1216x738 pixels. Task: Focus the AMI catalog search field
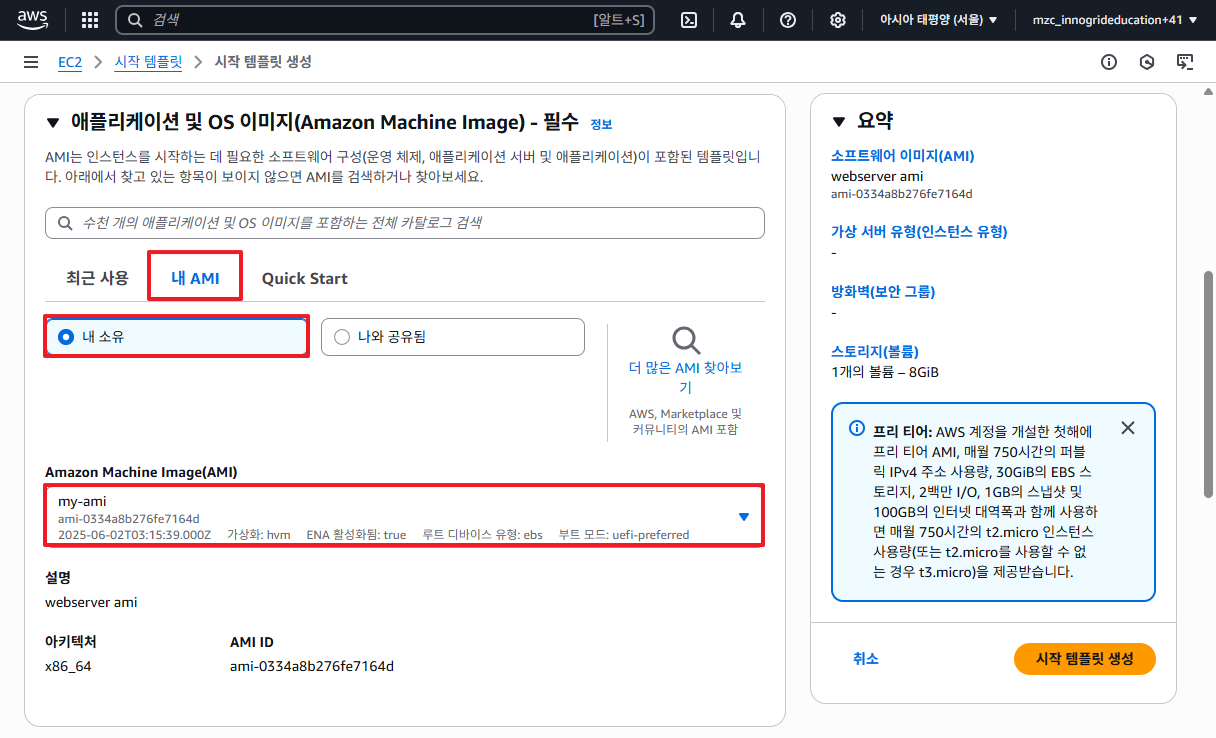[x=405, y=223]
